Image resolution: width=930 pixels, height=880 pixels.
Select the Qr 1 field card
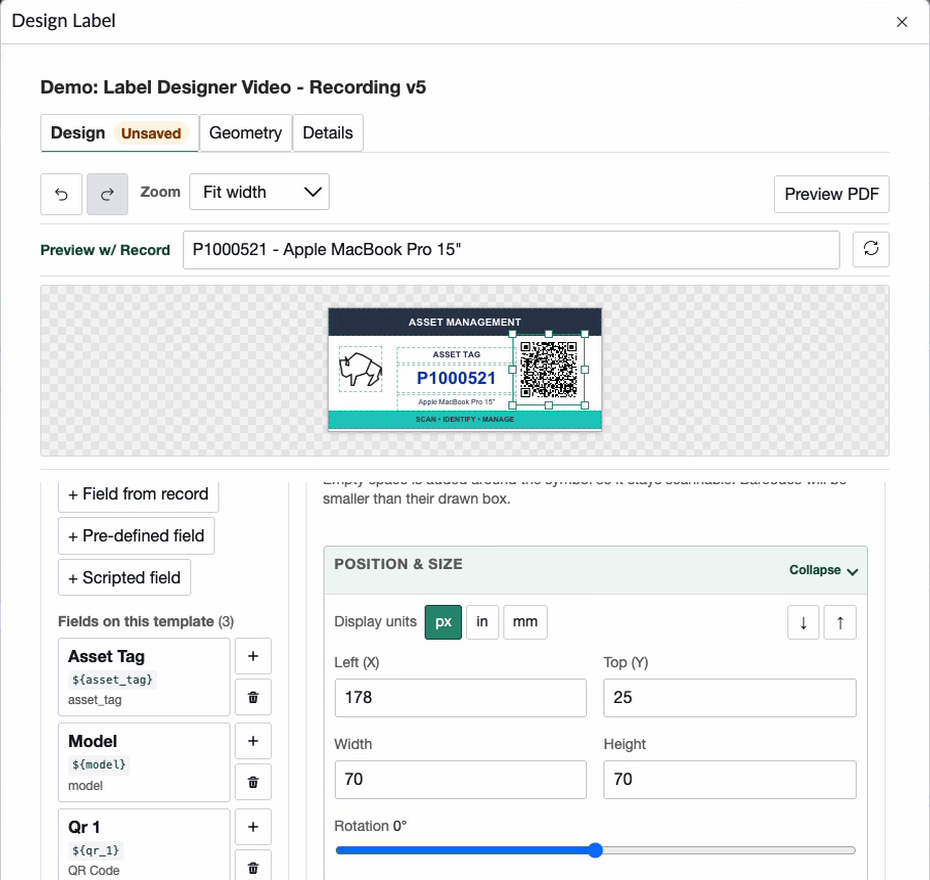(144, 844)
